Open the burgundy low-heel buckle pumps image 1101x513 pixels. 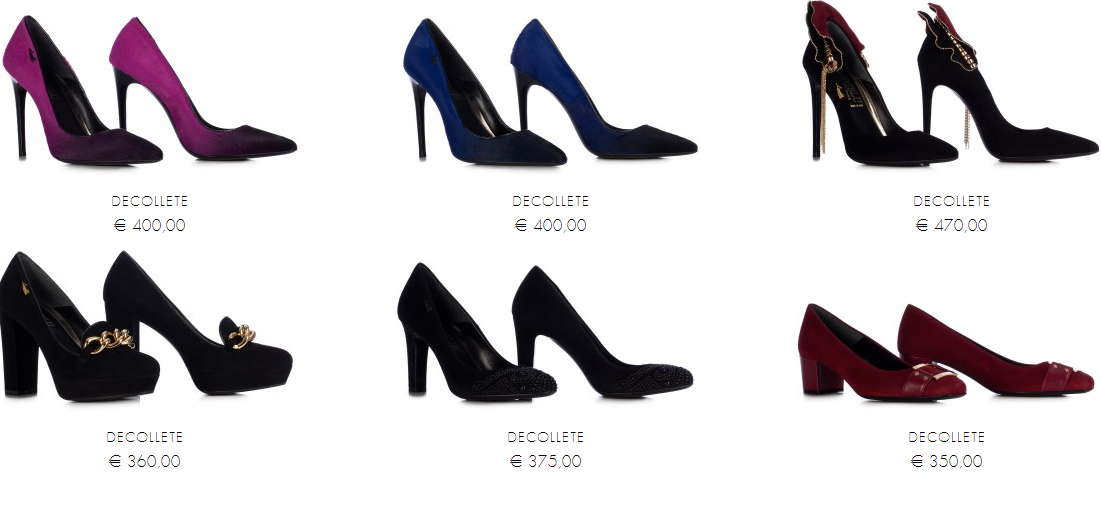946,351
